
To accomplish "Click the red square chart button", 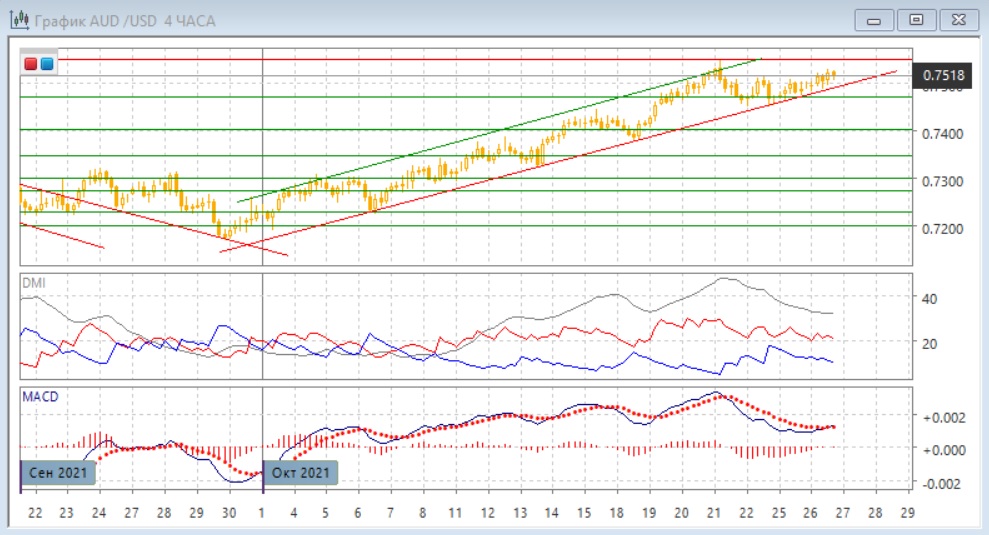I will 32,64.
